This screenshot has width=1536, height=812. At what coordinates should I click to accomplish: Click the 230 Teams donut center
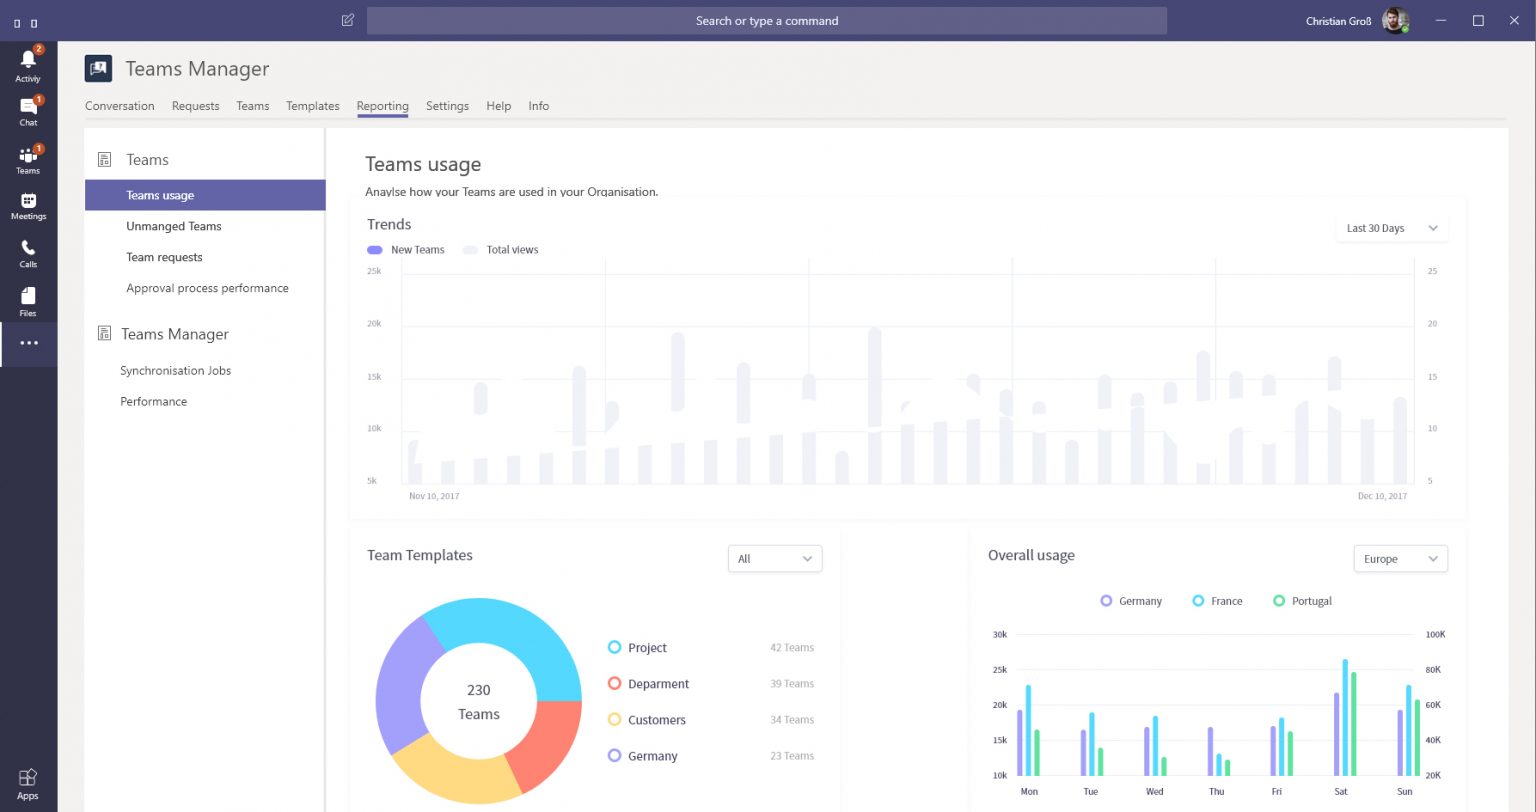[x=479, y=702]
